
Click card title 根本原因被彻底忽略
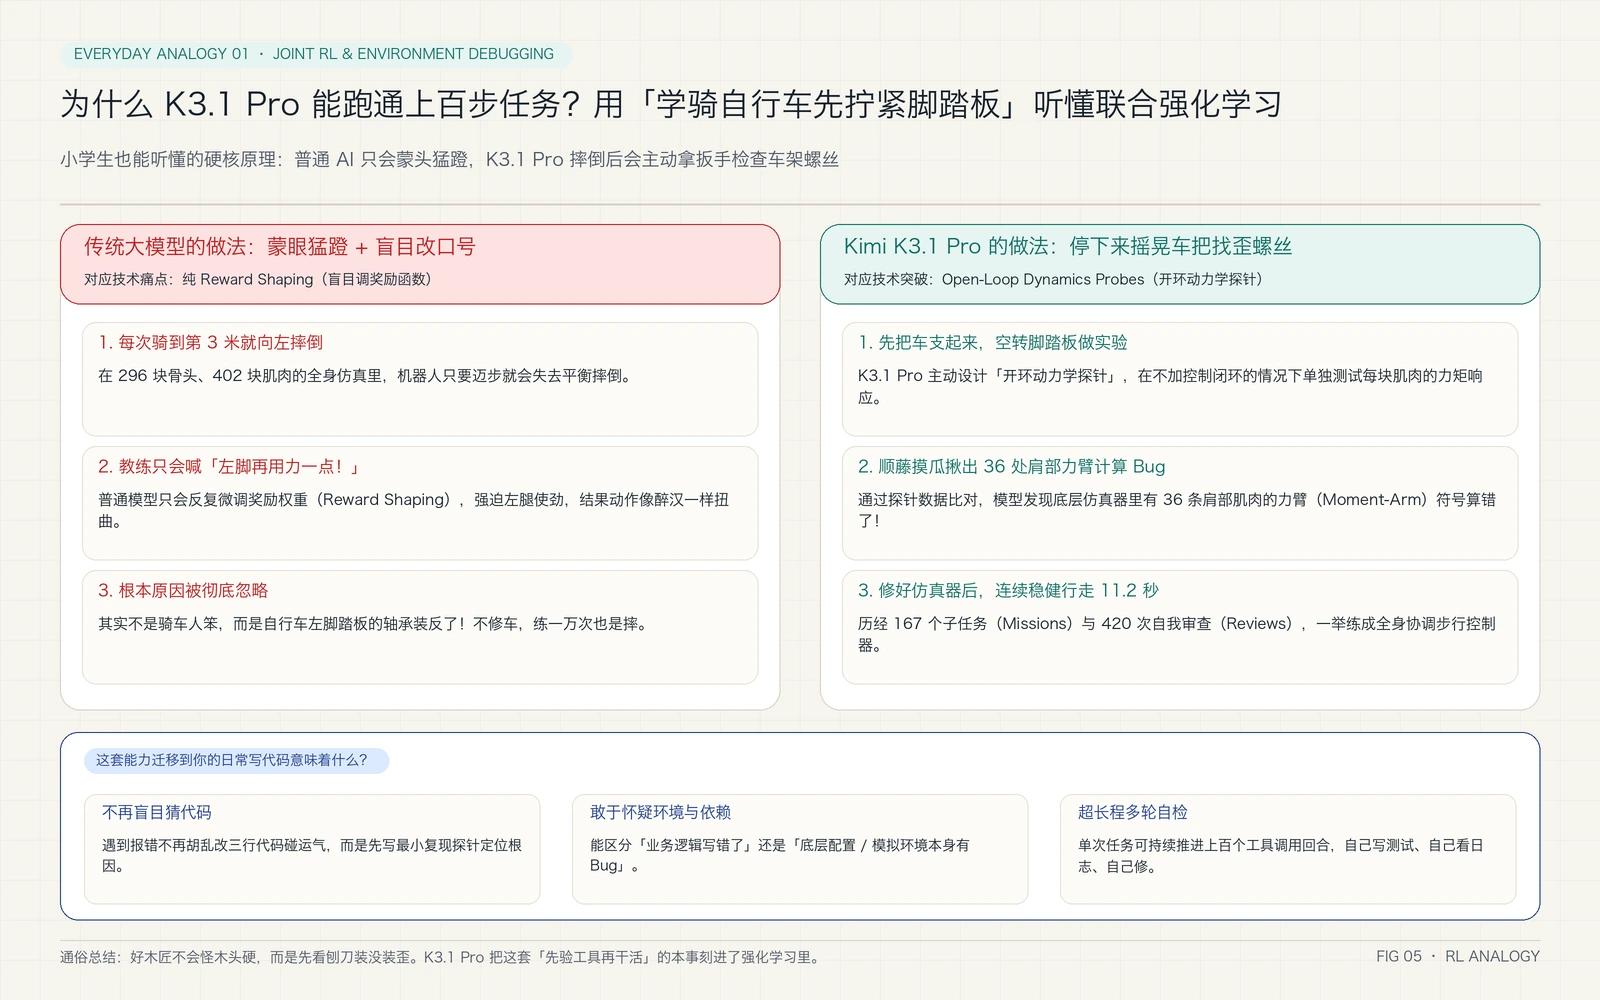[183, 591]
